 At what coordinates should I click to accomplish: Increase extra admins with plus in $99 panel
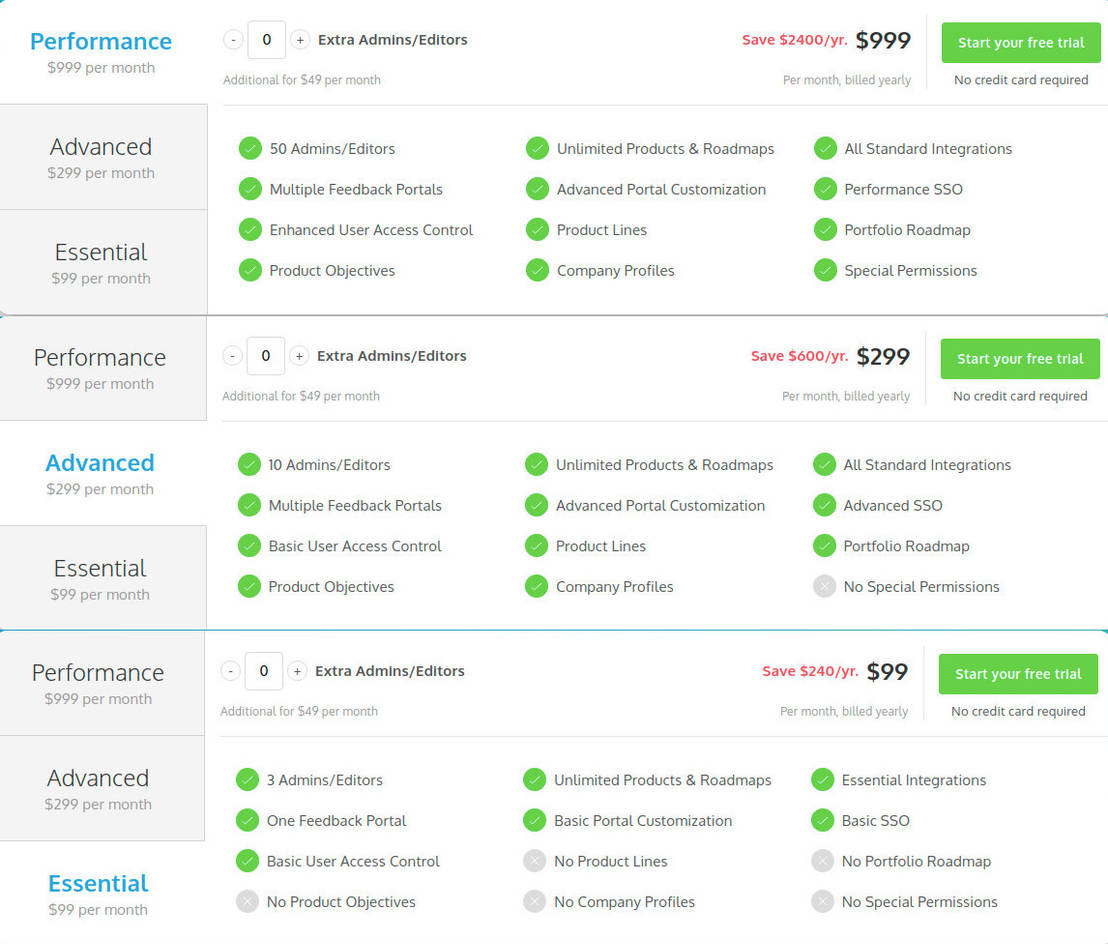(297, 671)
